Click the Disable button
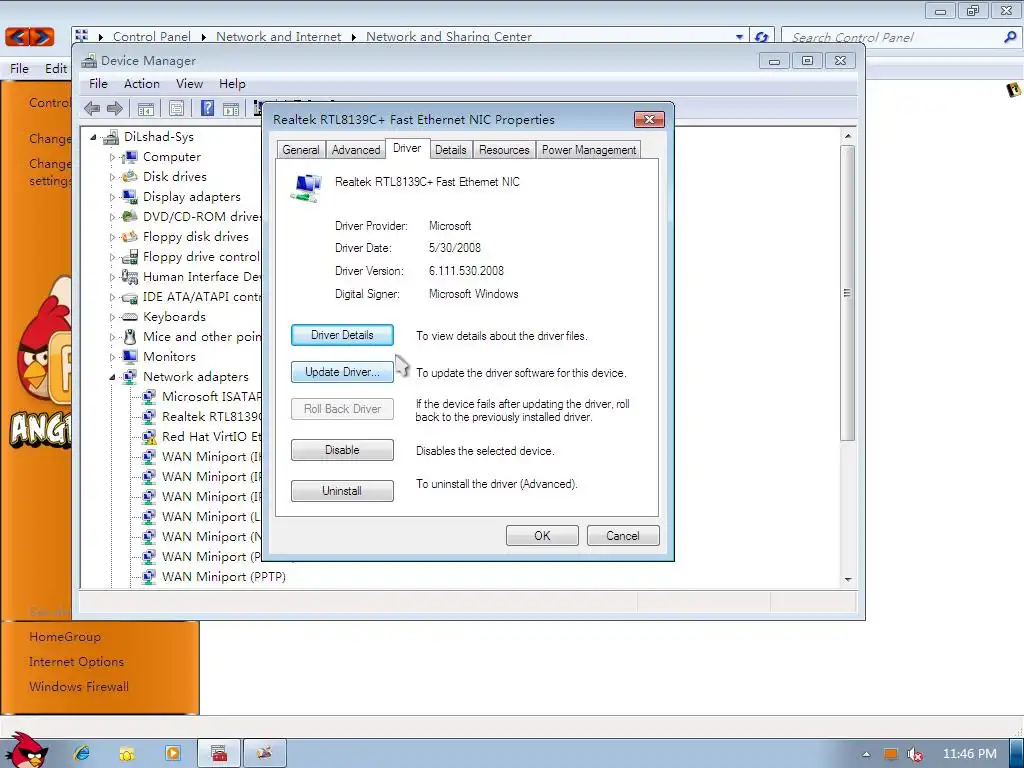1024x768 pixels. [x=342, y=450]
